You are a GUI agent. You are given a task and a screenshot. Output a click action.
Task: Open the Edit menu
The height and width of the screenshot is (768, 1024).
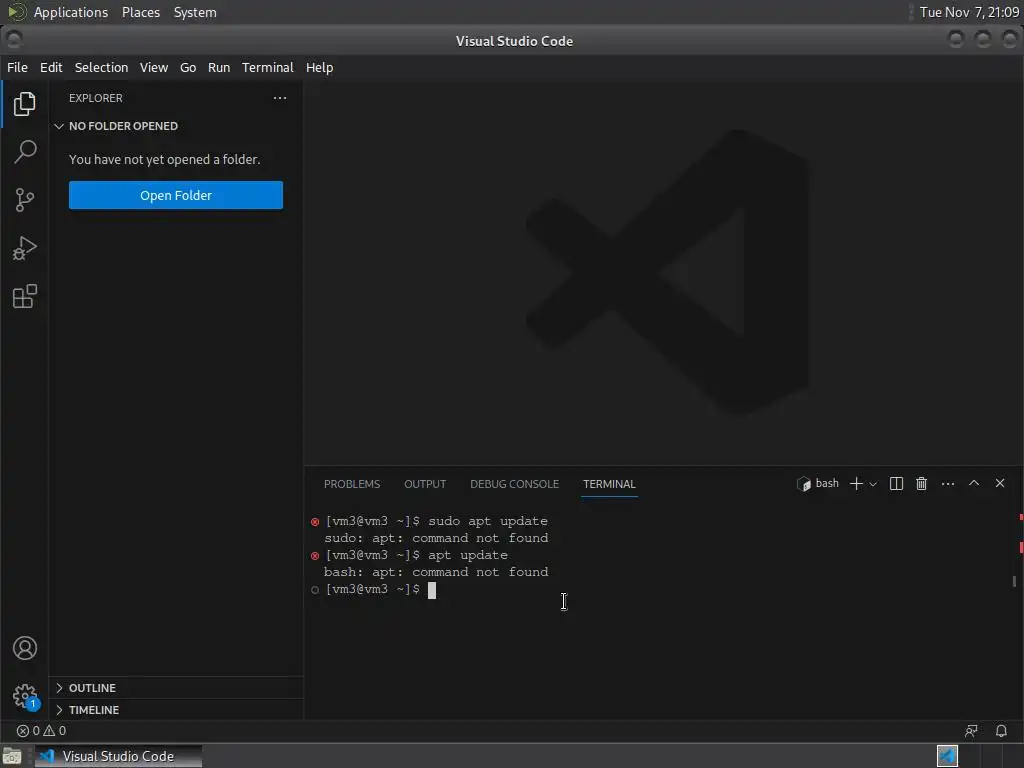click(x=51, y=67)
